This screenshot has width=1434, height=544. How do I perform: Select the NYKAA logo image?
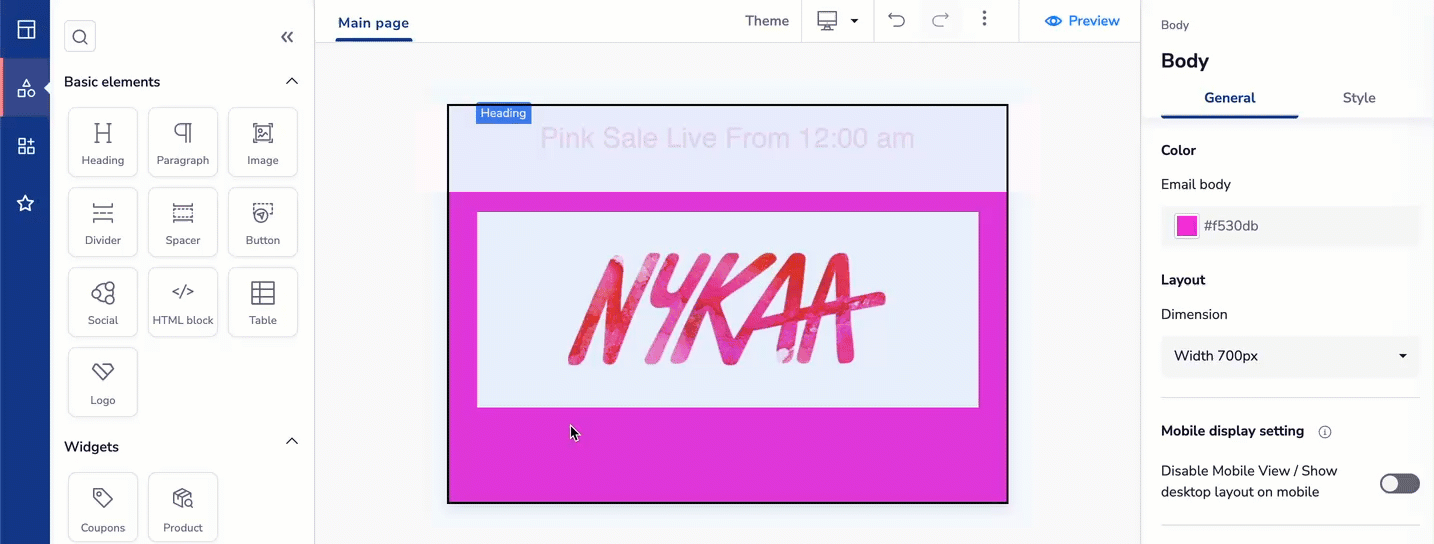(x=727, y=309)
